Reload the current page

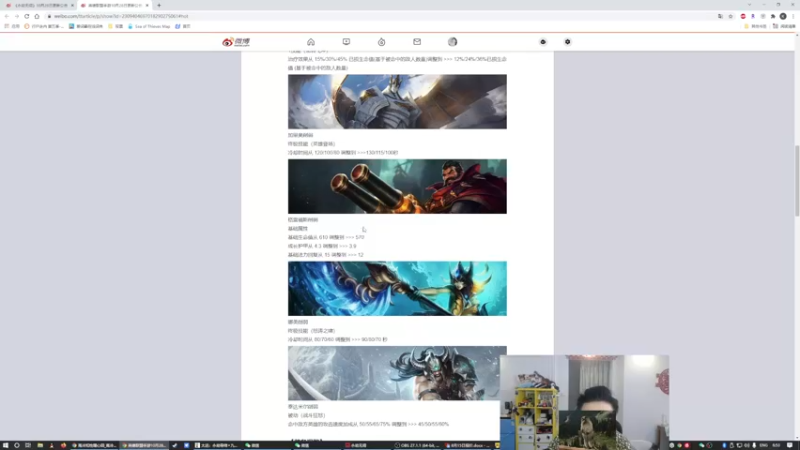(27, 16)
